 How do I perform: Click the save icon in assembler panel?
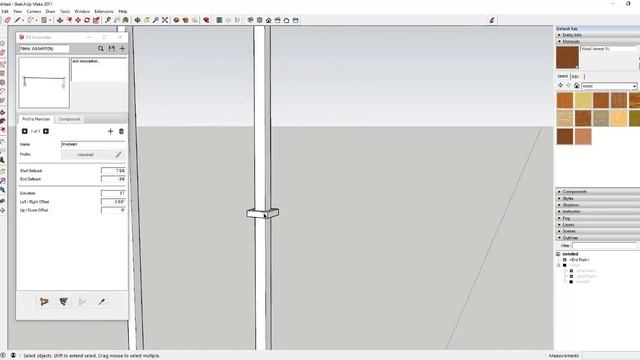(x=111, y=49)
